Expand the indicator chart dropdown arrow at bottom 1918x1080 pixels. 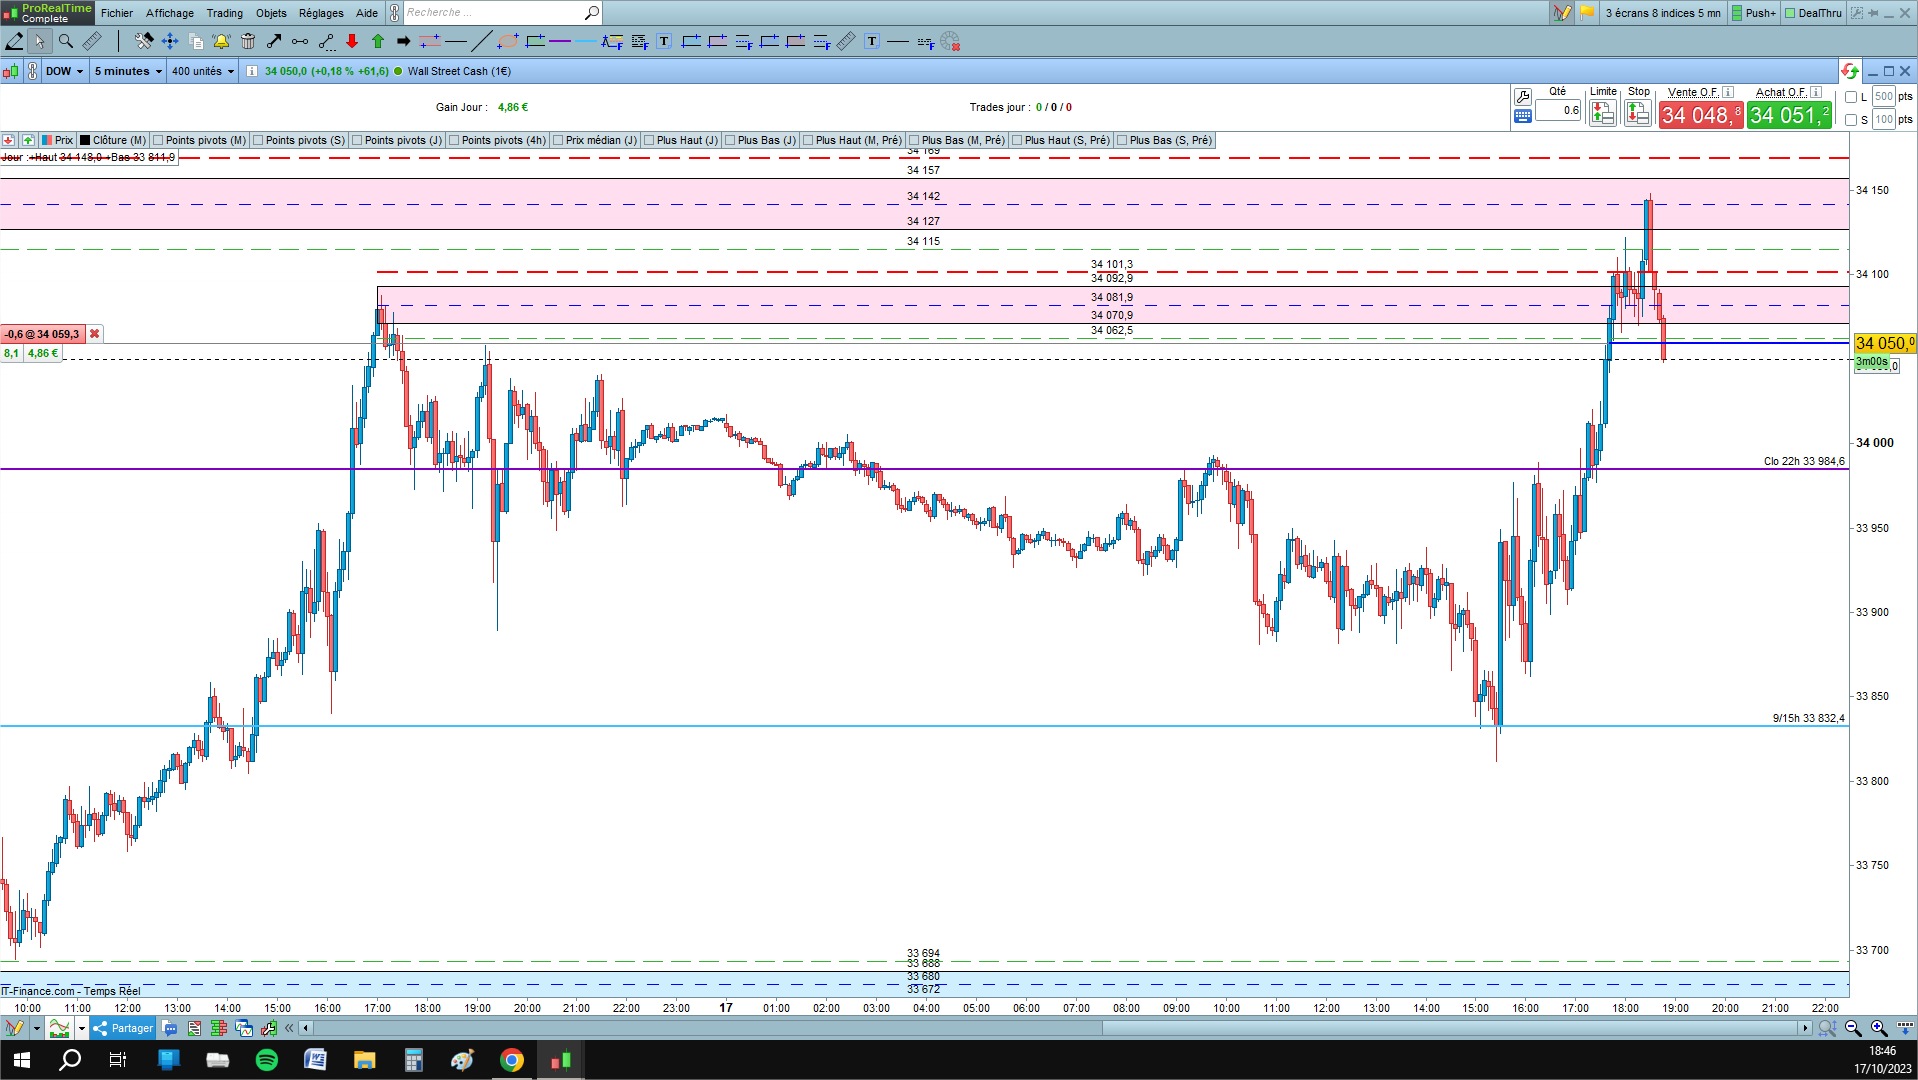82,1028
